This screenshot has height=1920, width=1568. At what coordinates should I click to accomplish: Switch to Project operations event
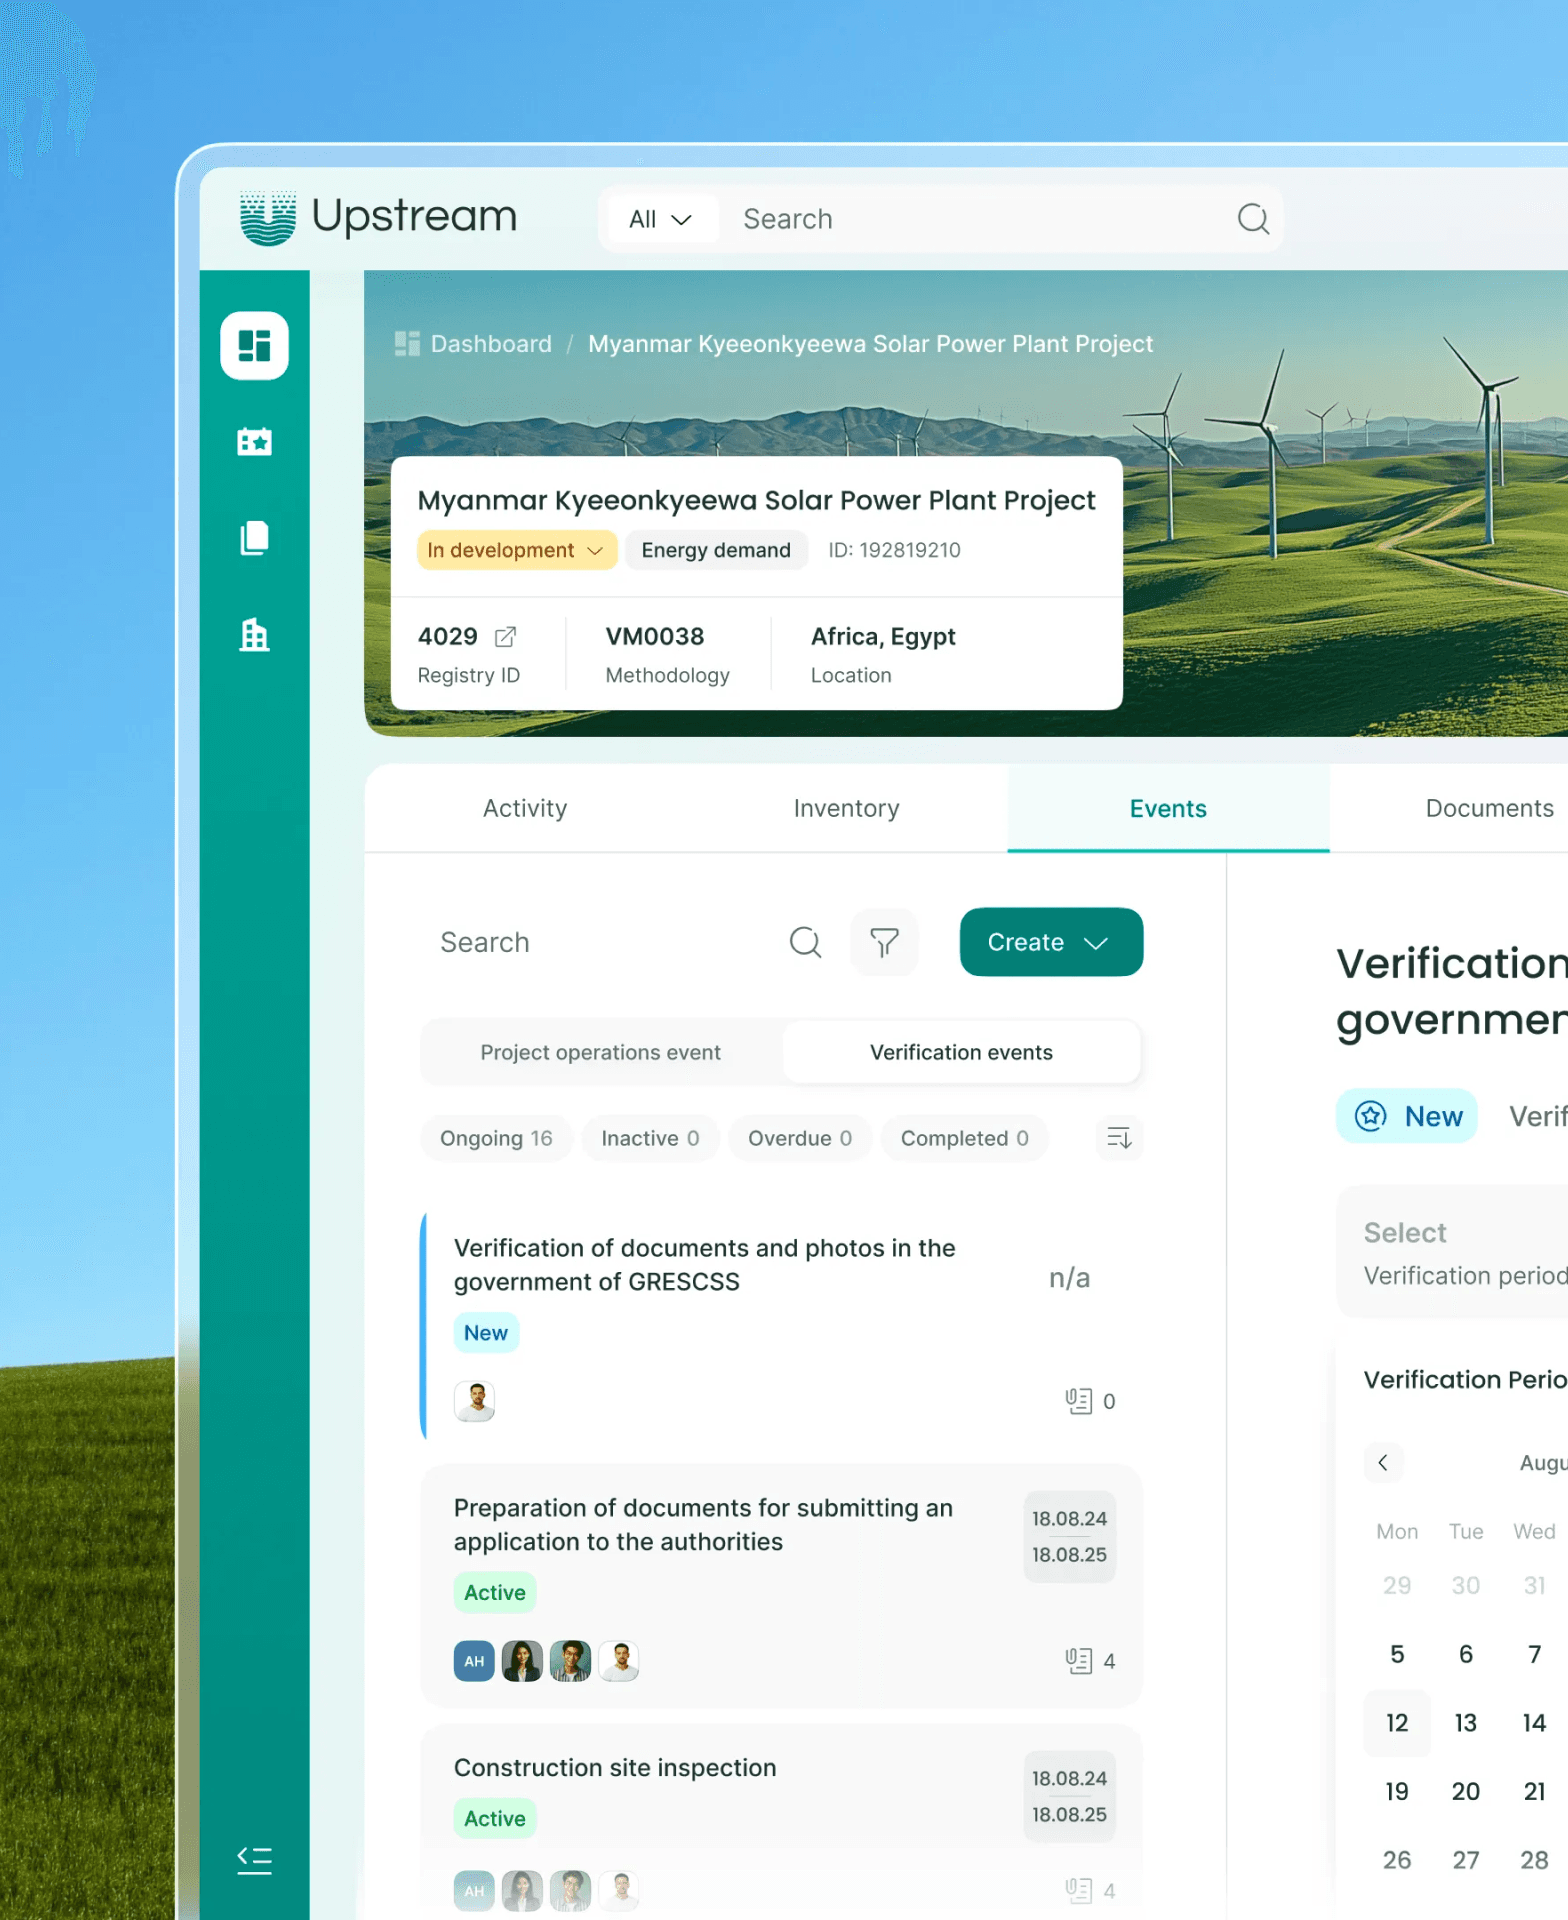(x=601, y=1052)
